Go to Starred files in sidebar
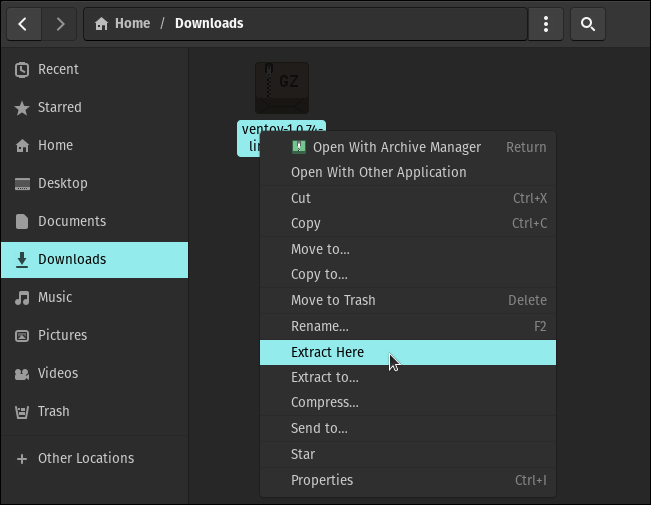The height and width of the screenshot is (505, 651). pyautogui.click(x=59, y=107)
